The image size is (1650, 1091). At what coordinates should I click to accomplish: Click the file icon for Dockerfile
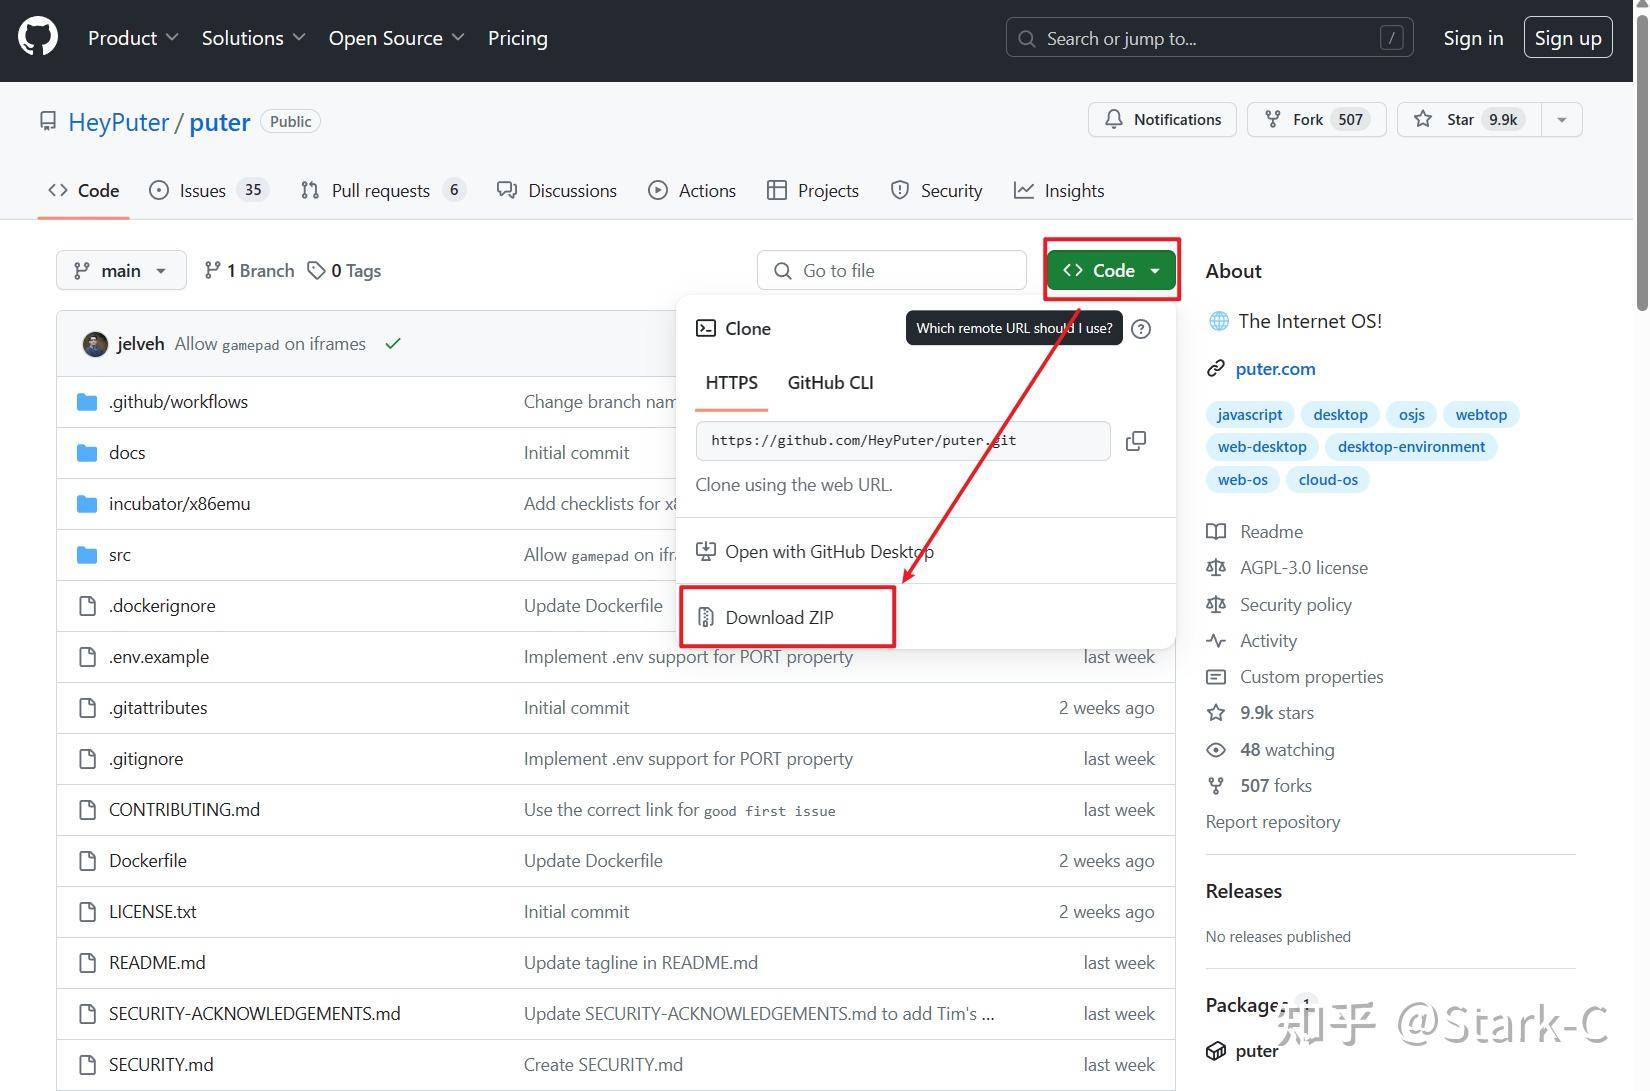88,861
